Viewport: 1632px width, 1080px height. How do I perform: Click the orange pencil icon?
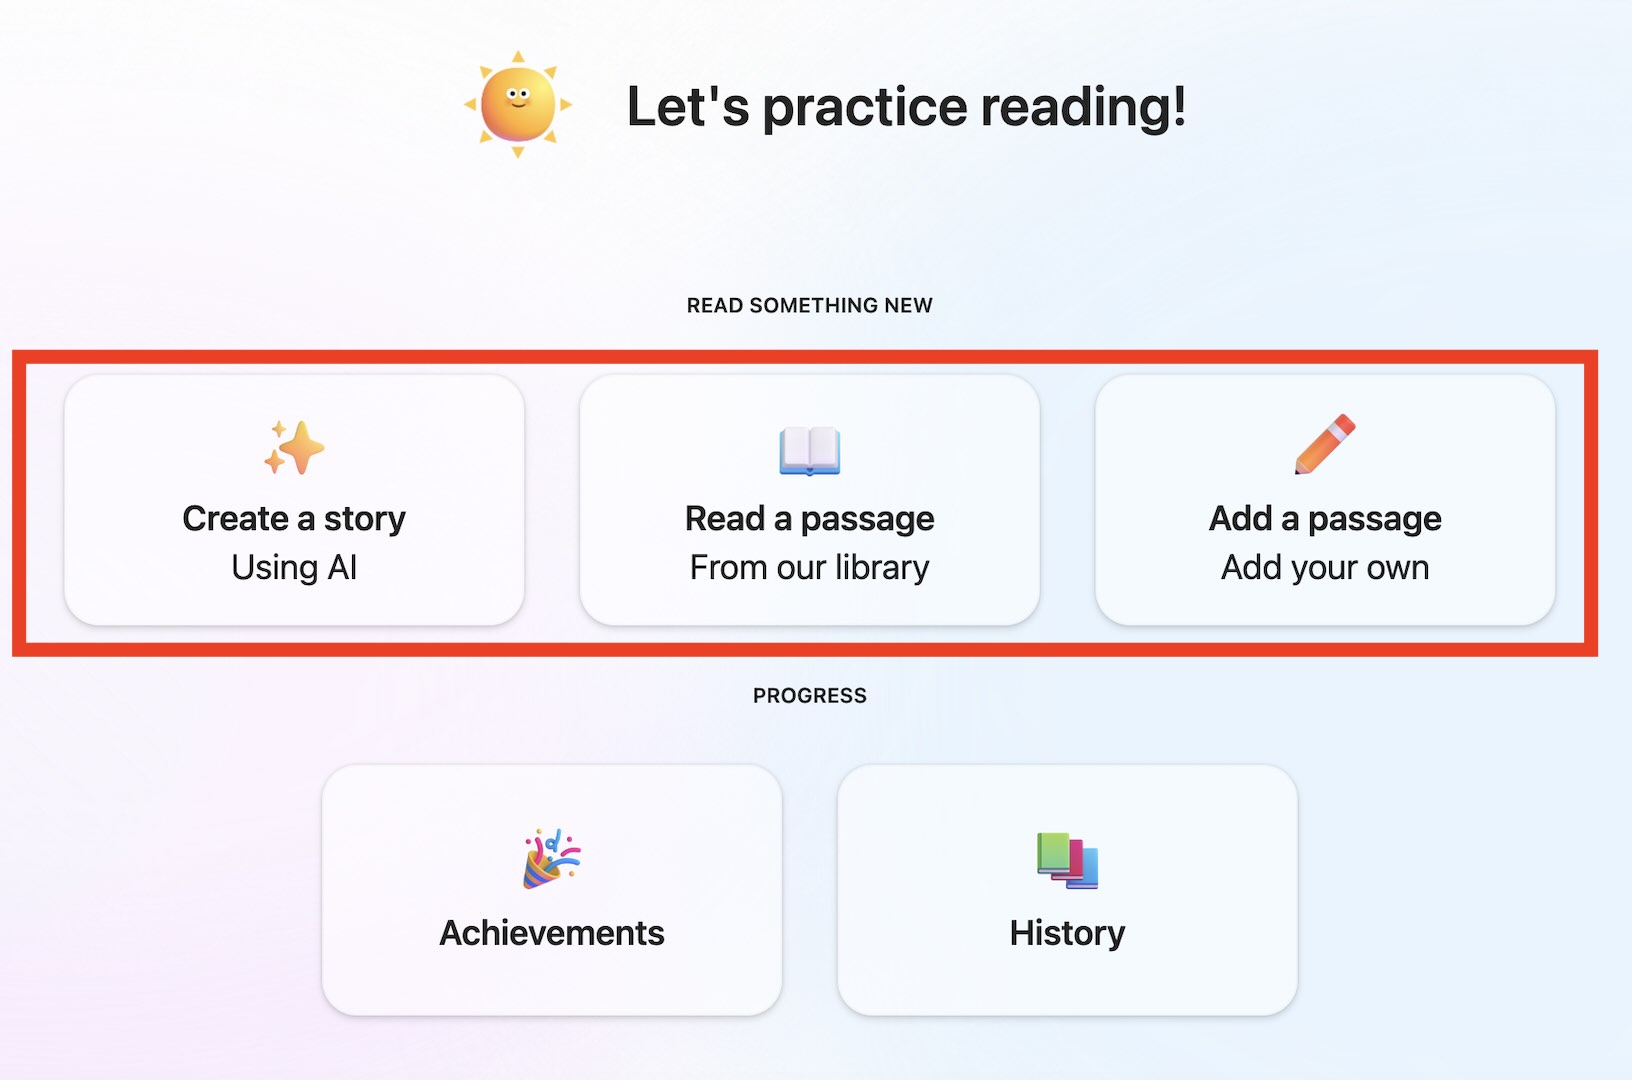click(1325, 444)
